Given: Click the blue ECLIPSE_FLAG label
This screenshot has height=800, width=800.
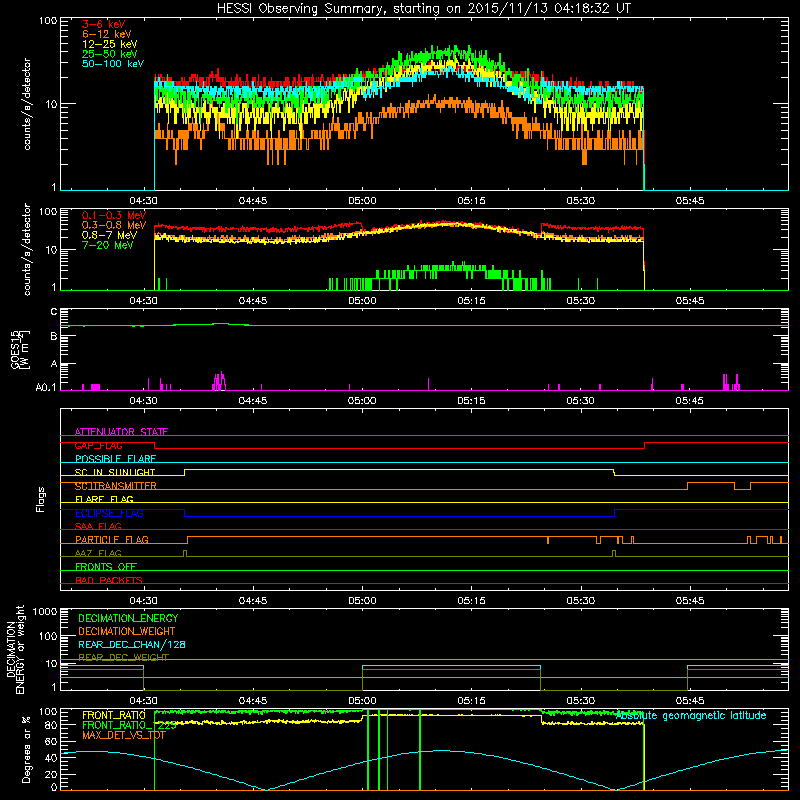Looking at the screenshot, I should (109, 513).
